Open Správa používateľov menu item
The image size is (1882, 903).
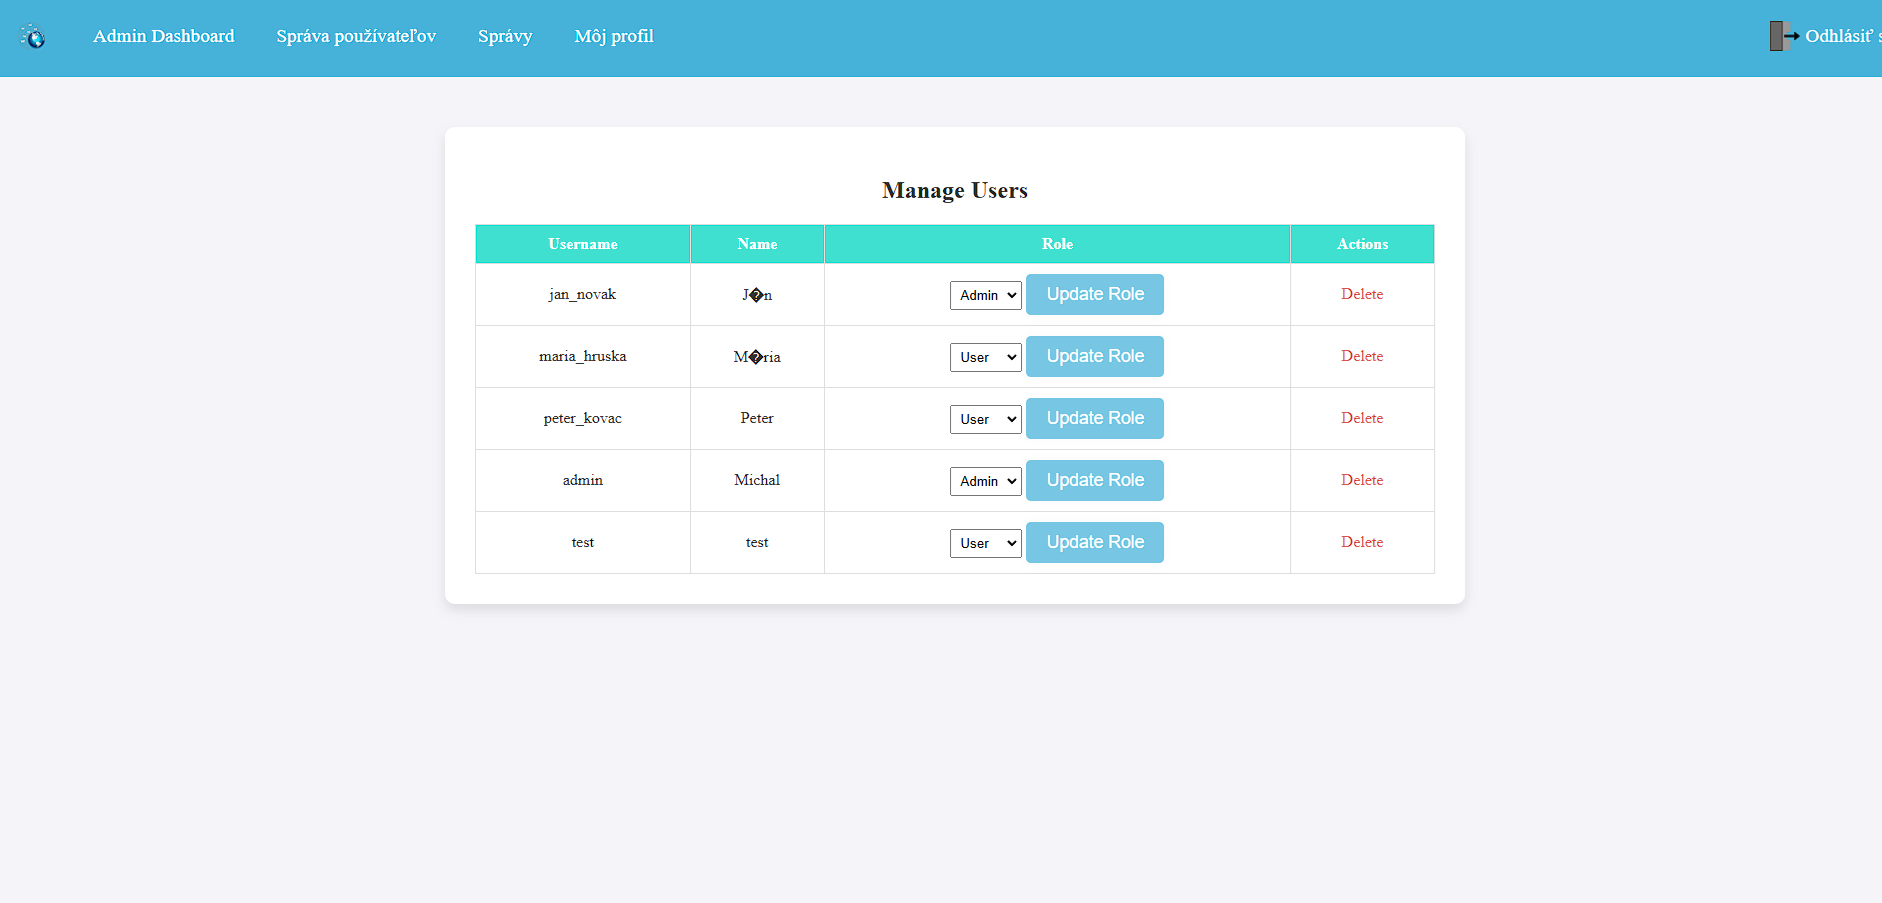[356, 36]
